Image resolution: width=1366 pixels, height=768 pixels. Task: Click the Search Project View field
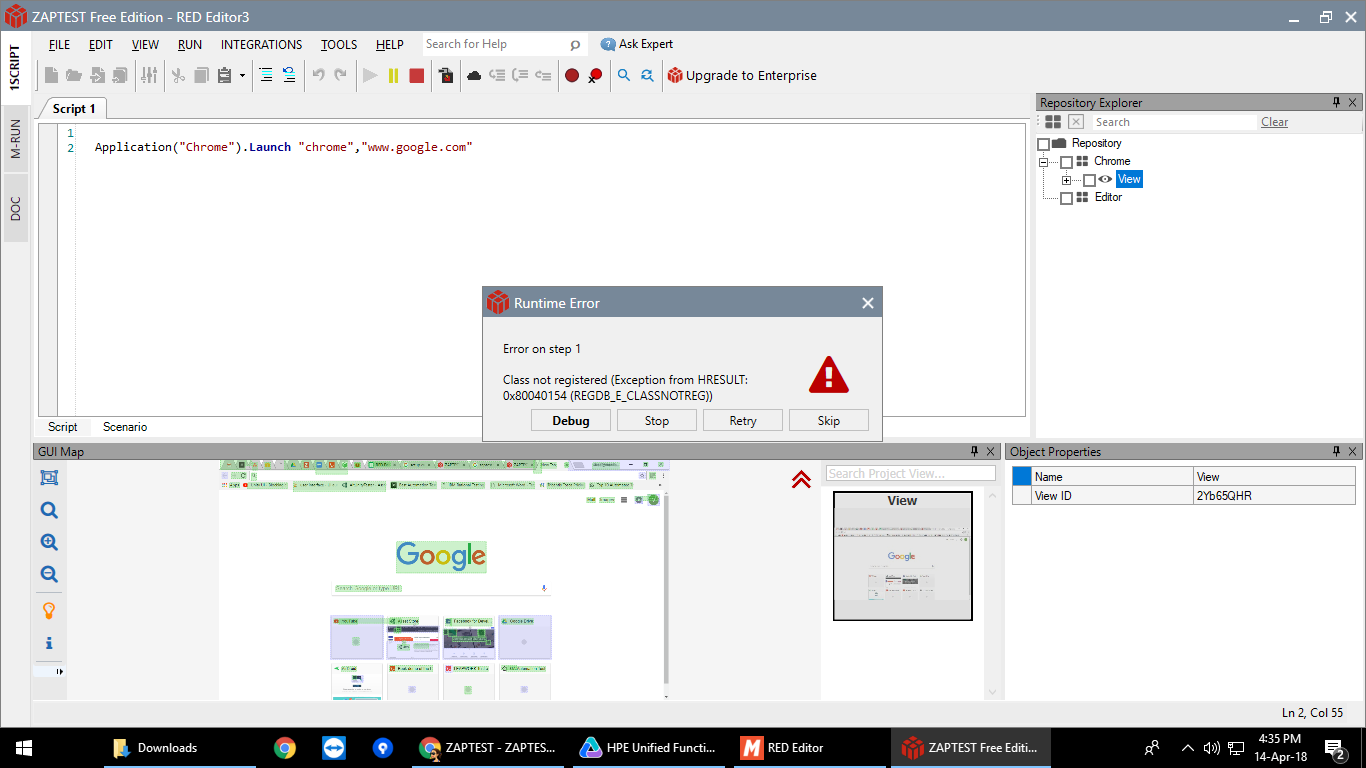[911, 474]
